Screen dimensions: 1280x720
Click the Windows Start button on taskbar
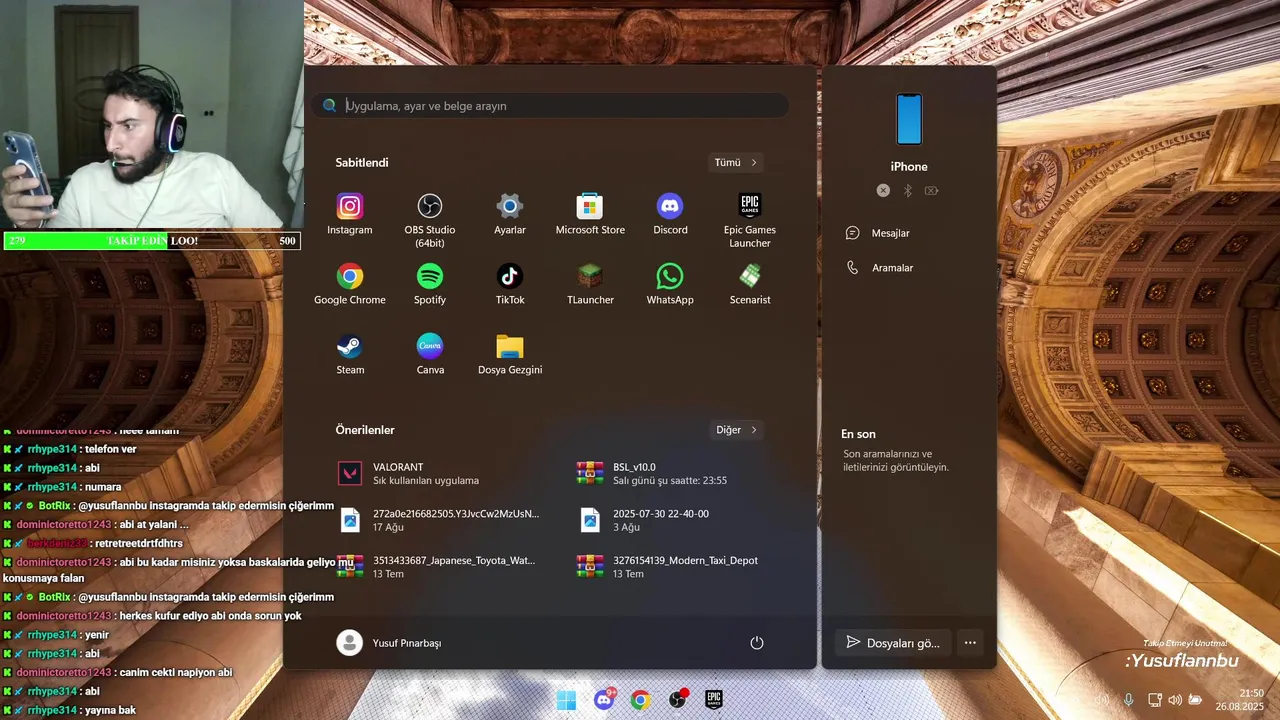566,700
